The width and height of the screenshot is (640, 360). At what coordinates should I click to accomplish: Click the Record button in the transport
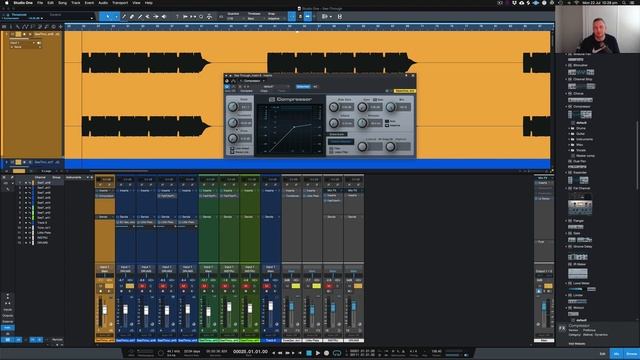click(327, 353)
